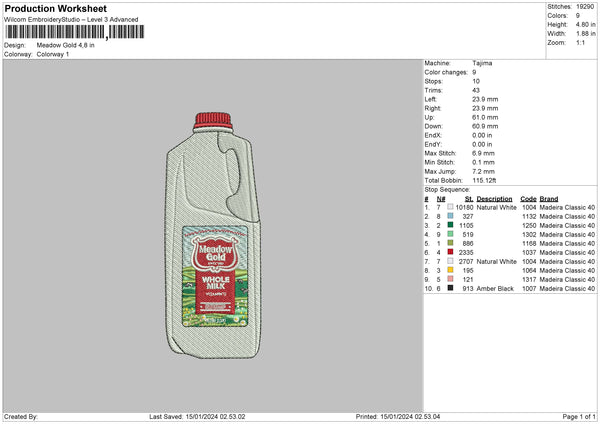The width and height of the screenshot is (600, 424).
Task: Select stitch count '1105' in stop 3
Action: (466, 225)
